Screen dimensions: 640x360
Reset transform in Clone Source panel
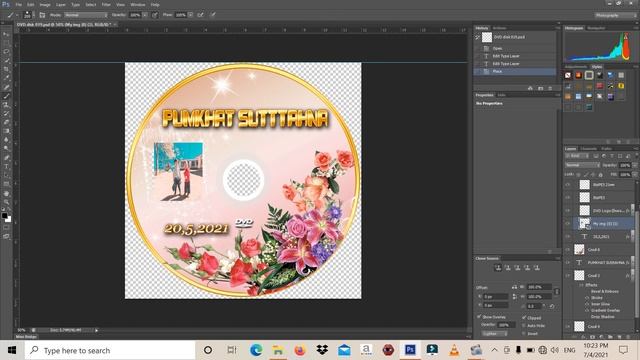click(552, 306)
